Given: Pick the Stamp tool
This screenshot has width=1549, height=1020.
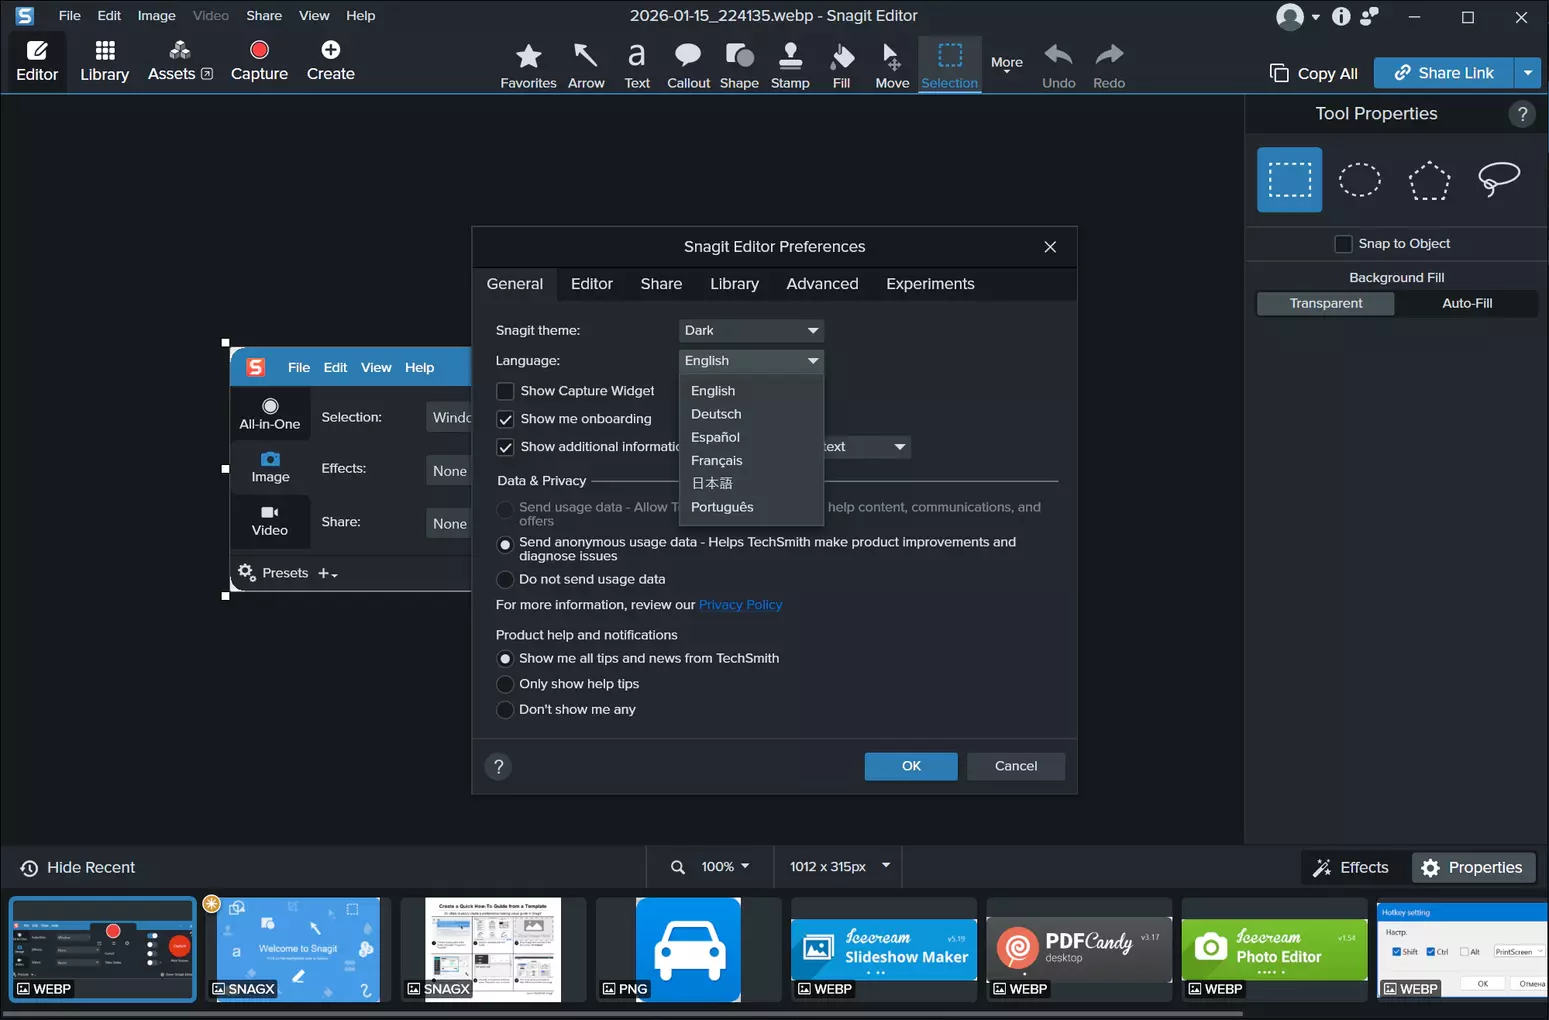Looking at the screenshot, I should point(790,64).
